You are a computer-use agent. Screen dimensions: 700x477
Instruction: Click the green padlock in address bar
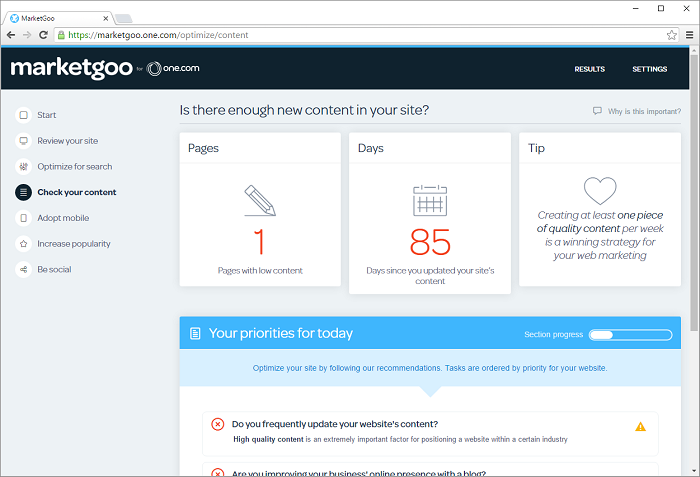[61, 35]
